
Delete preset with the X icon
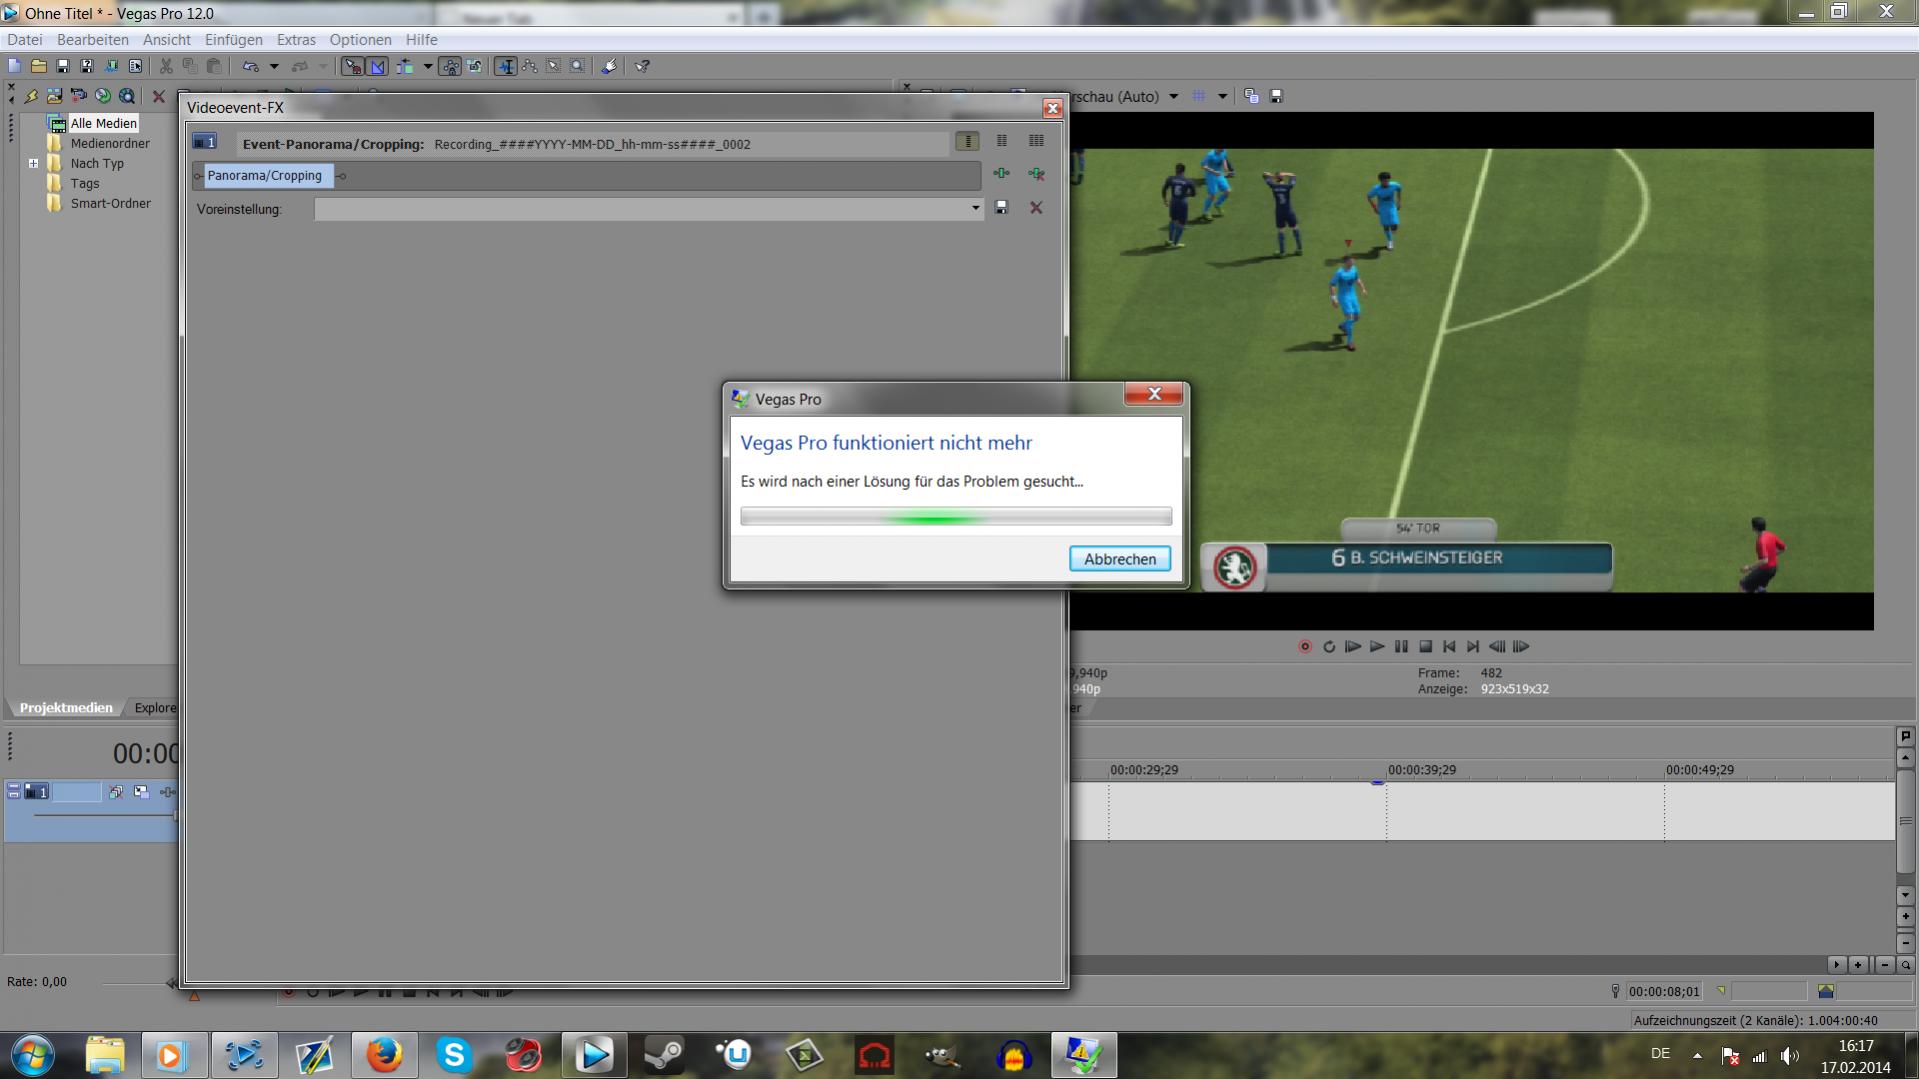click(x=1036, y=208)
